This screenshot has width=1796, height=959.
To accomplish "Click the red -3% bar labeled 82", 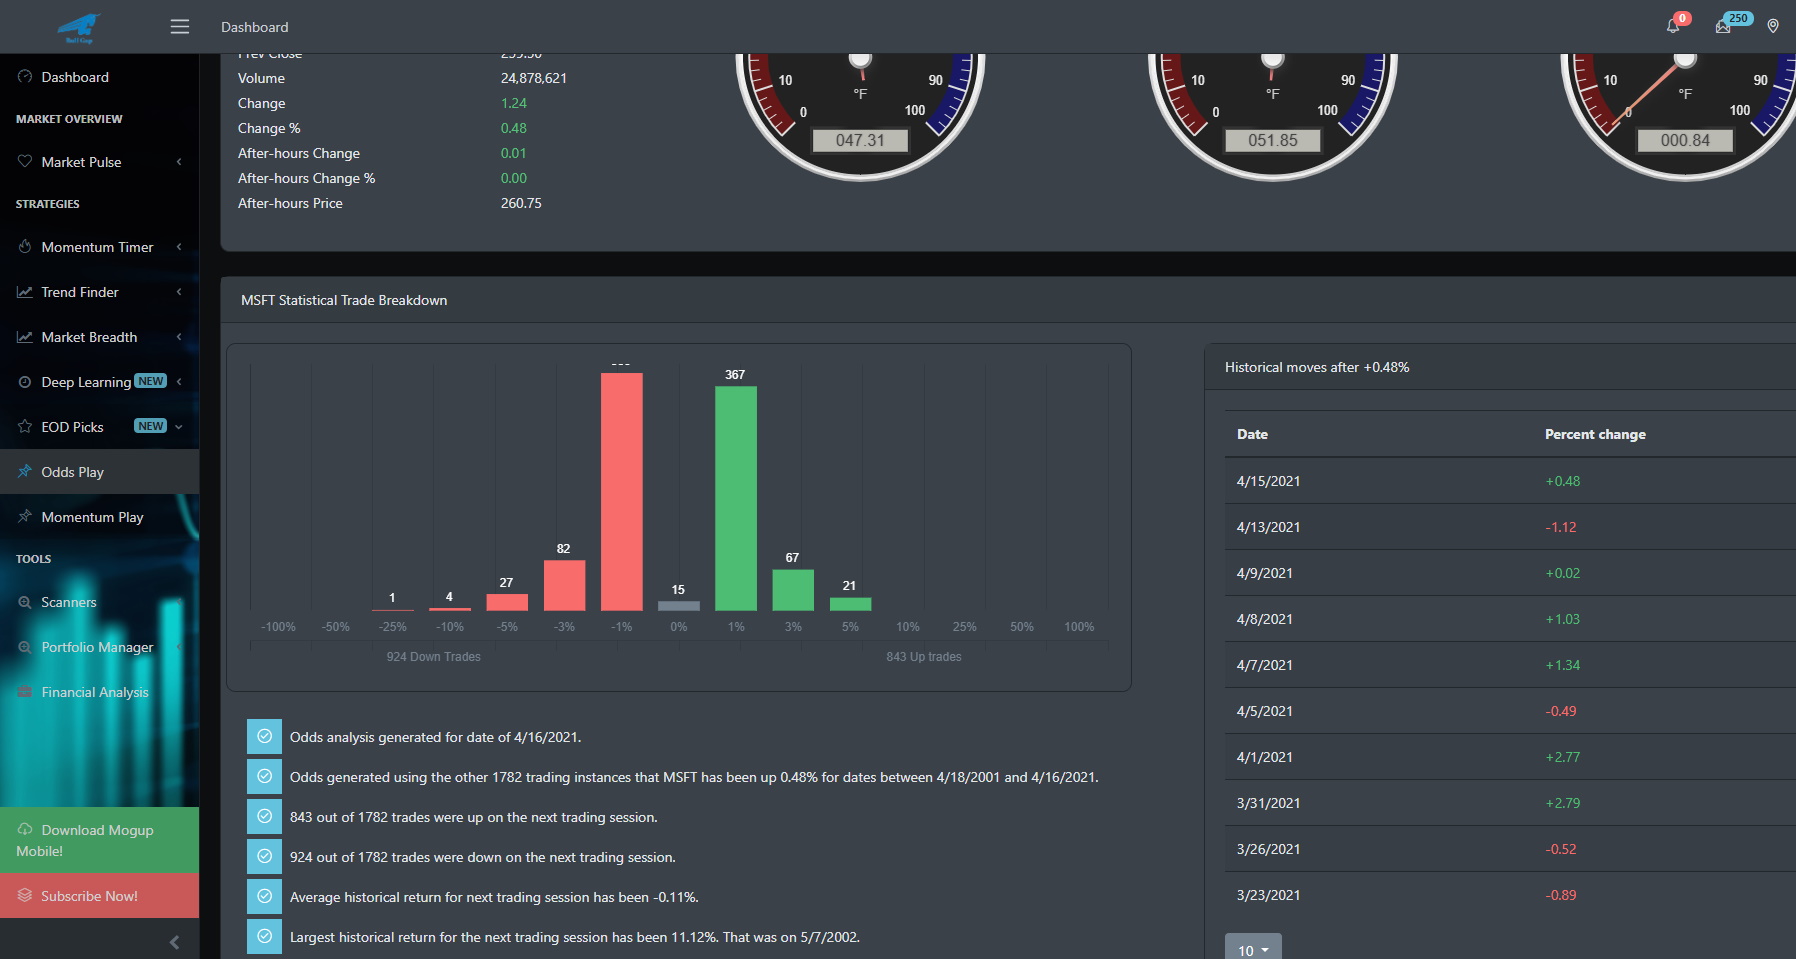I will coord(564,585).
